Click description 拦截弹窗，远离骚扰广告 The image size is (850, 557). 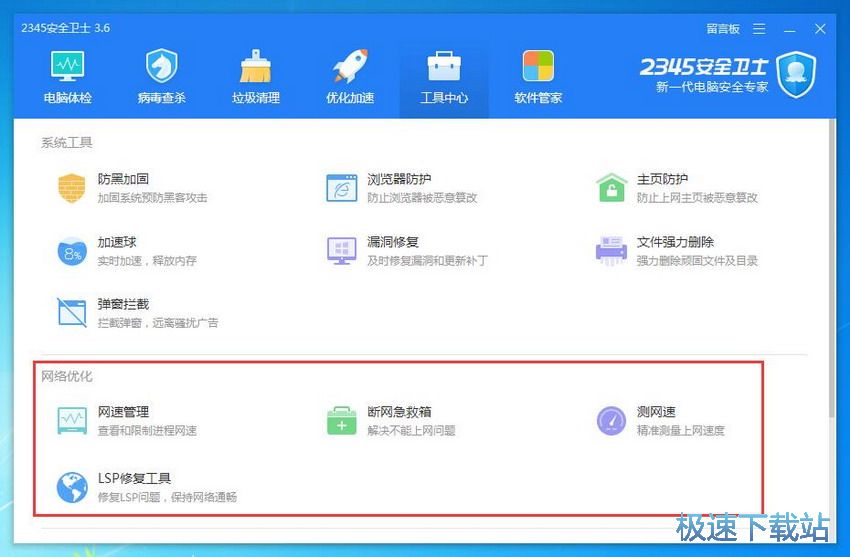pyautogui.click(x=158, y=323)
